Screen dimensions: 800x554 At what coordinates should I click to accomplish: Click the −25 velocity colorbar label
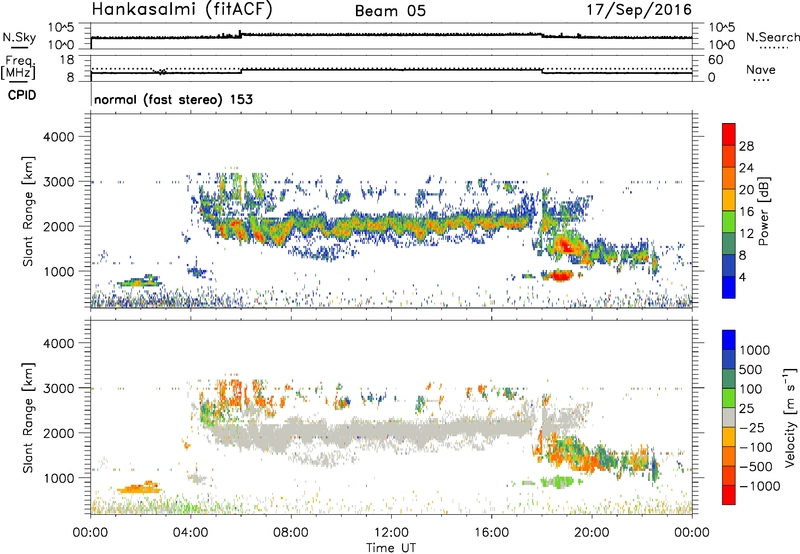click(x=752, y=428)
